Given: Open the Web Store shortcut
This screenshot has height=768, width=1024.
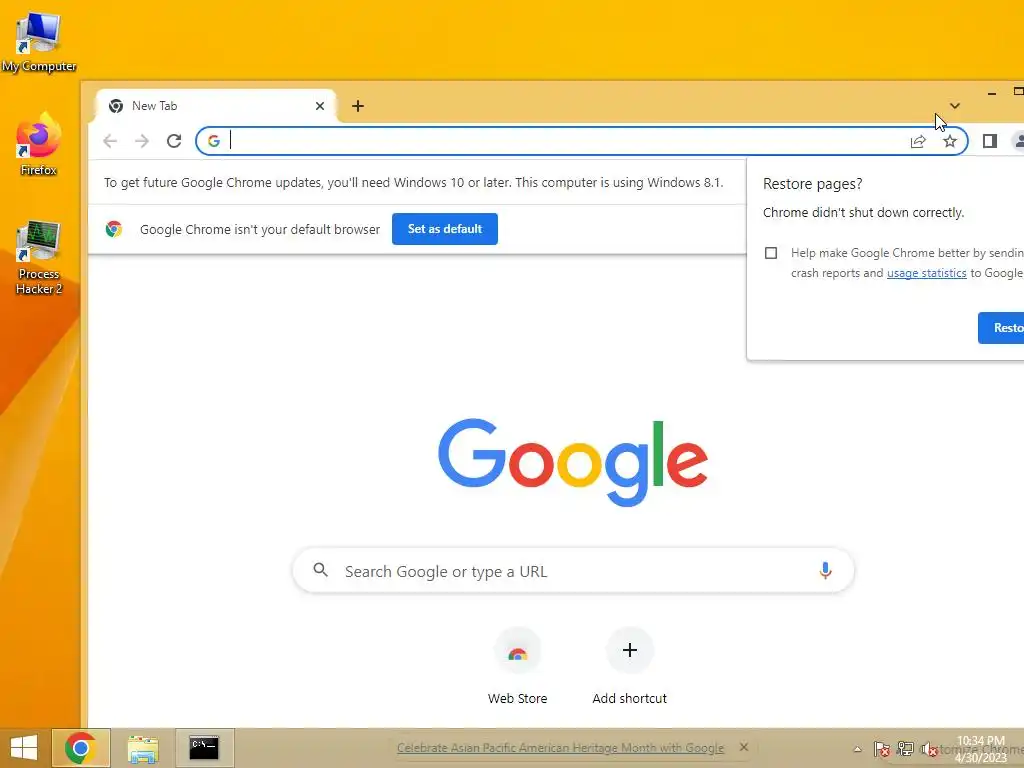Looking at the screenshot, I should 517,666.
